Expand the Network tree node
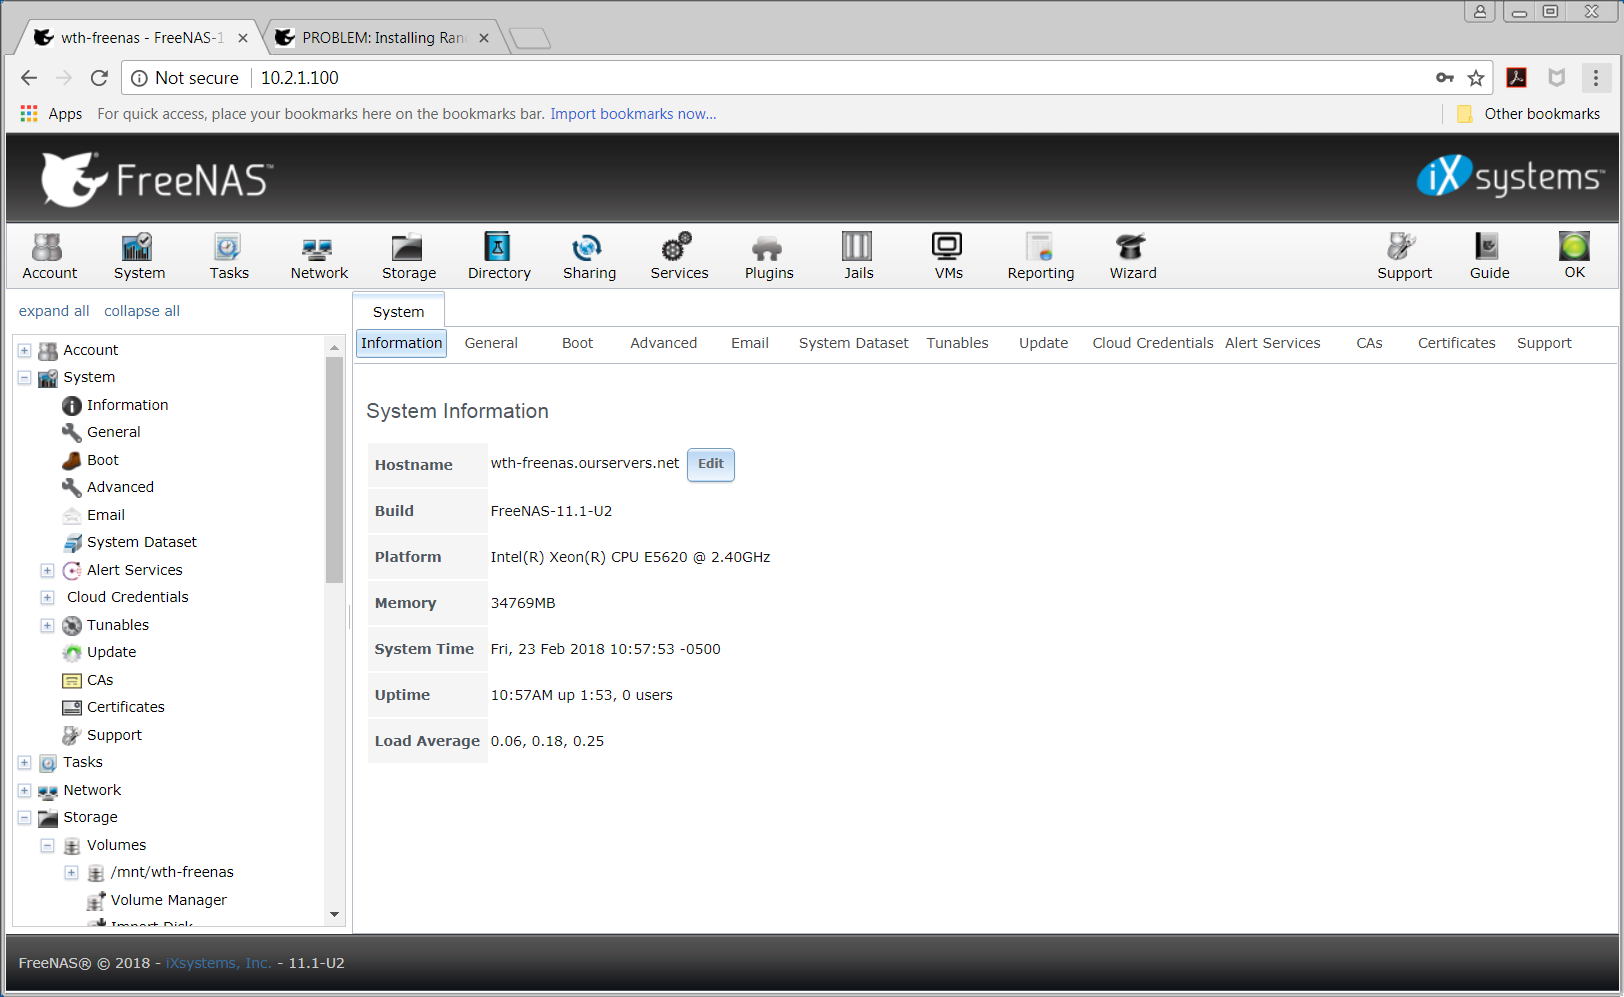The height and width of the screenshot is (997, 1624). 24,790
